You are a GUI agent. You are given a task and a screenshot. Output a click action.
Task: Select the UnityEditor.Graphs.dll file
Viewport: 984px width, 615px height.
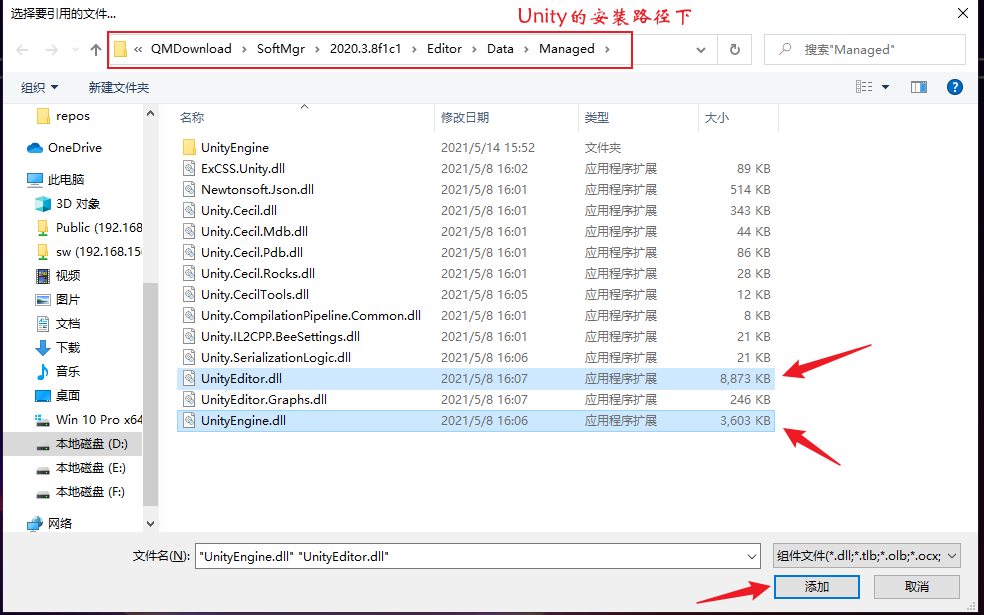(475, 400)
